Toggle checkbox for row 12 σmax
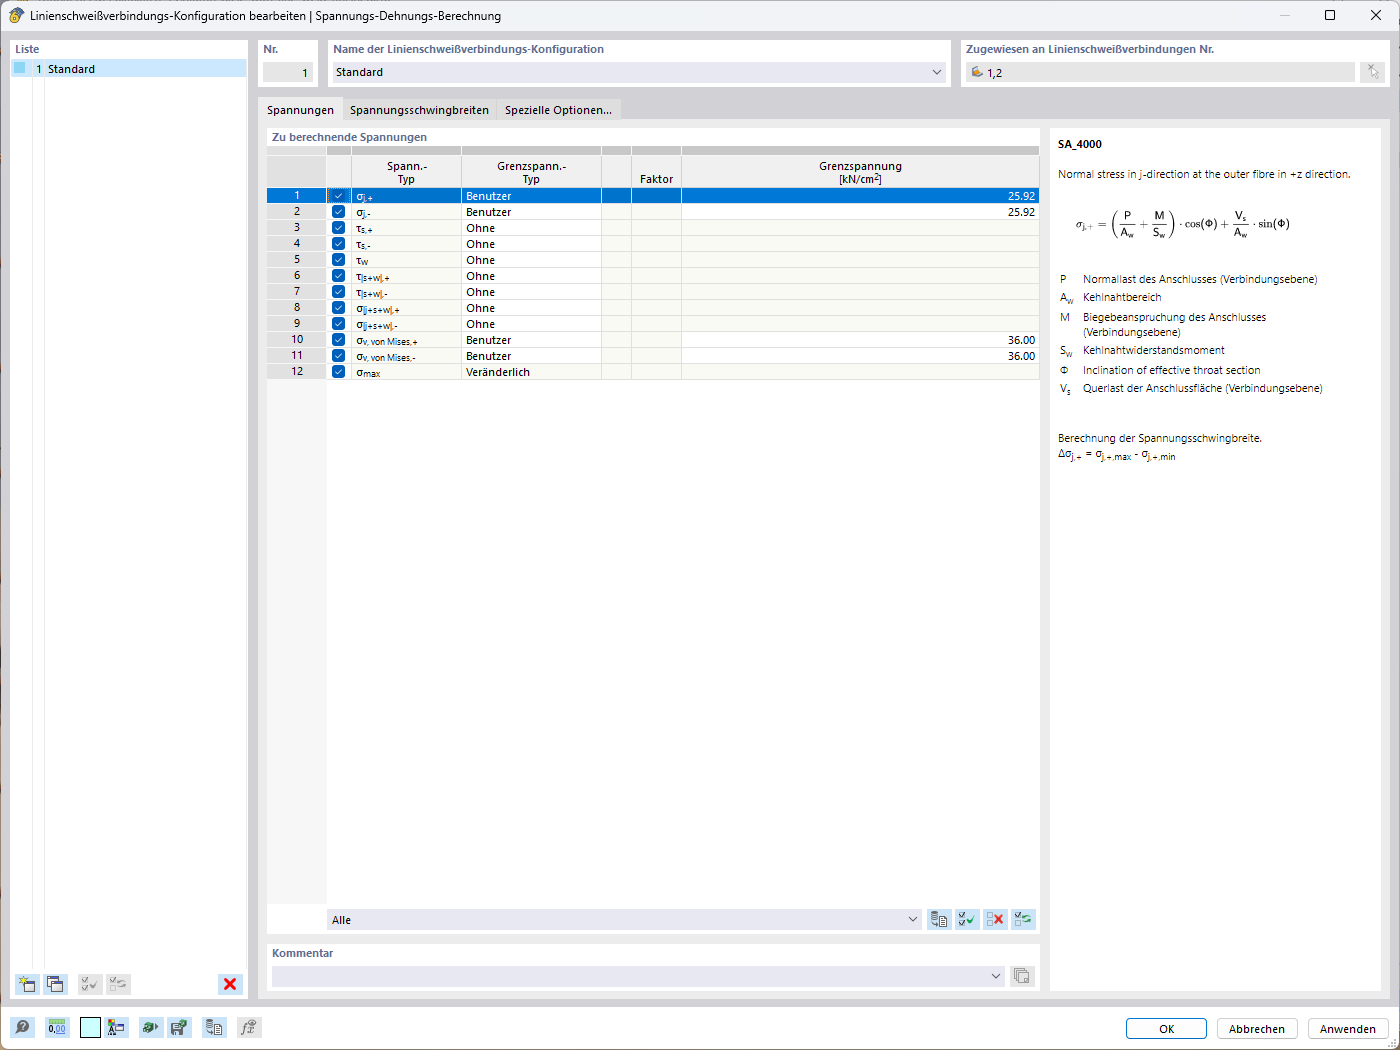 338,372
